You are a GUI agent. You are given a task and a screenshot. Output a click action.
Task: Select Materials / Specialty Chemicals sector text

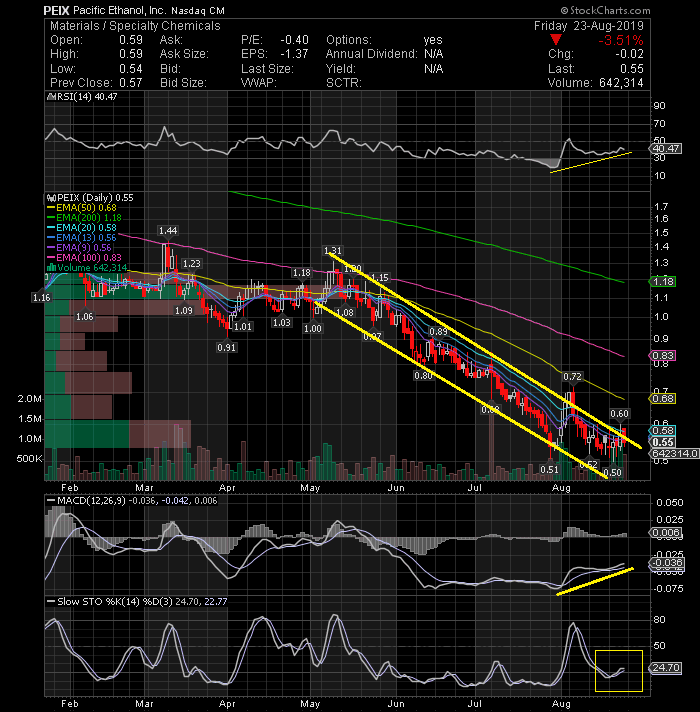pos(135,26)
